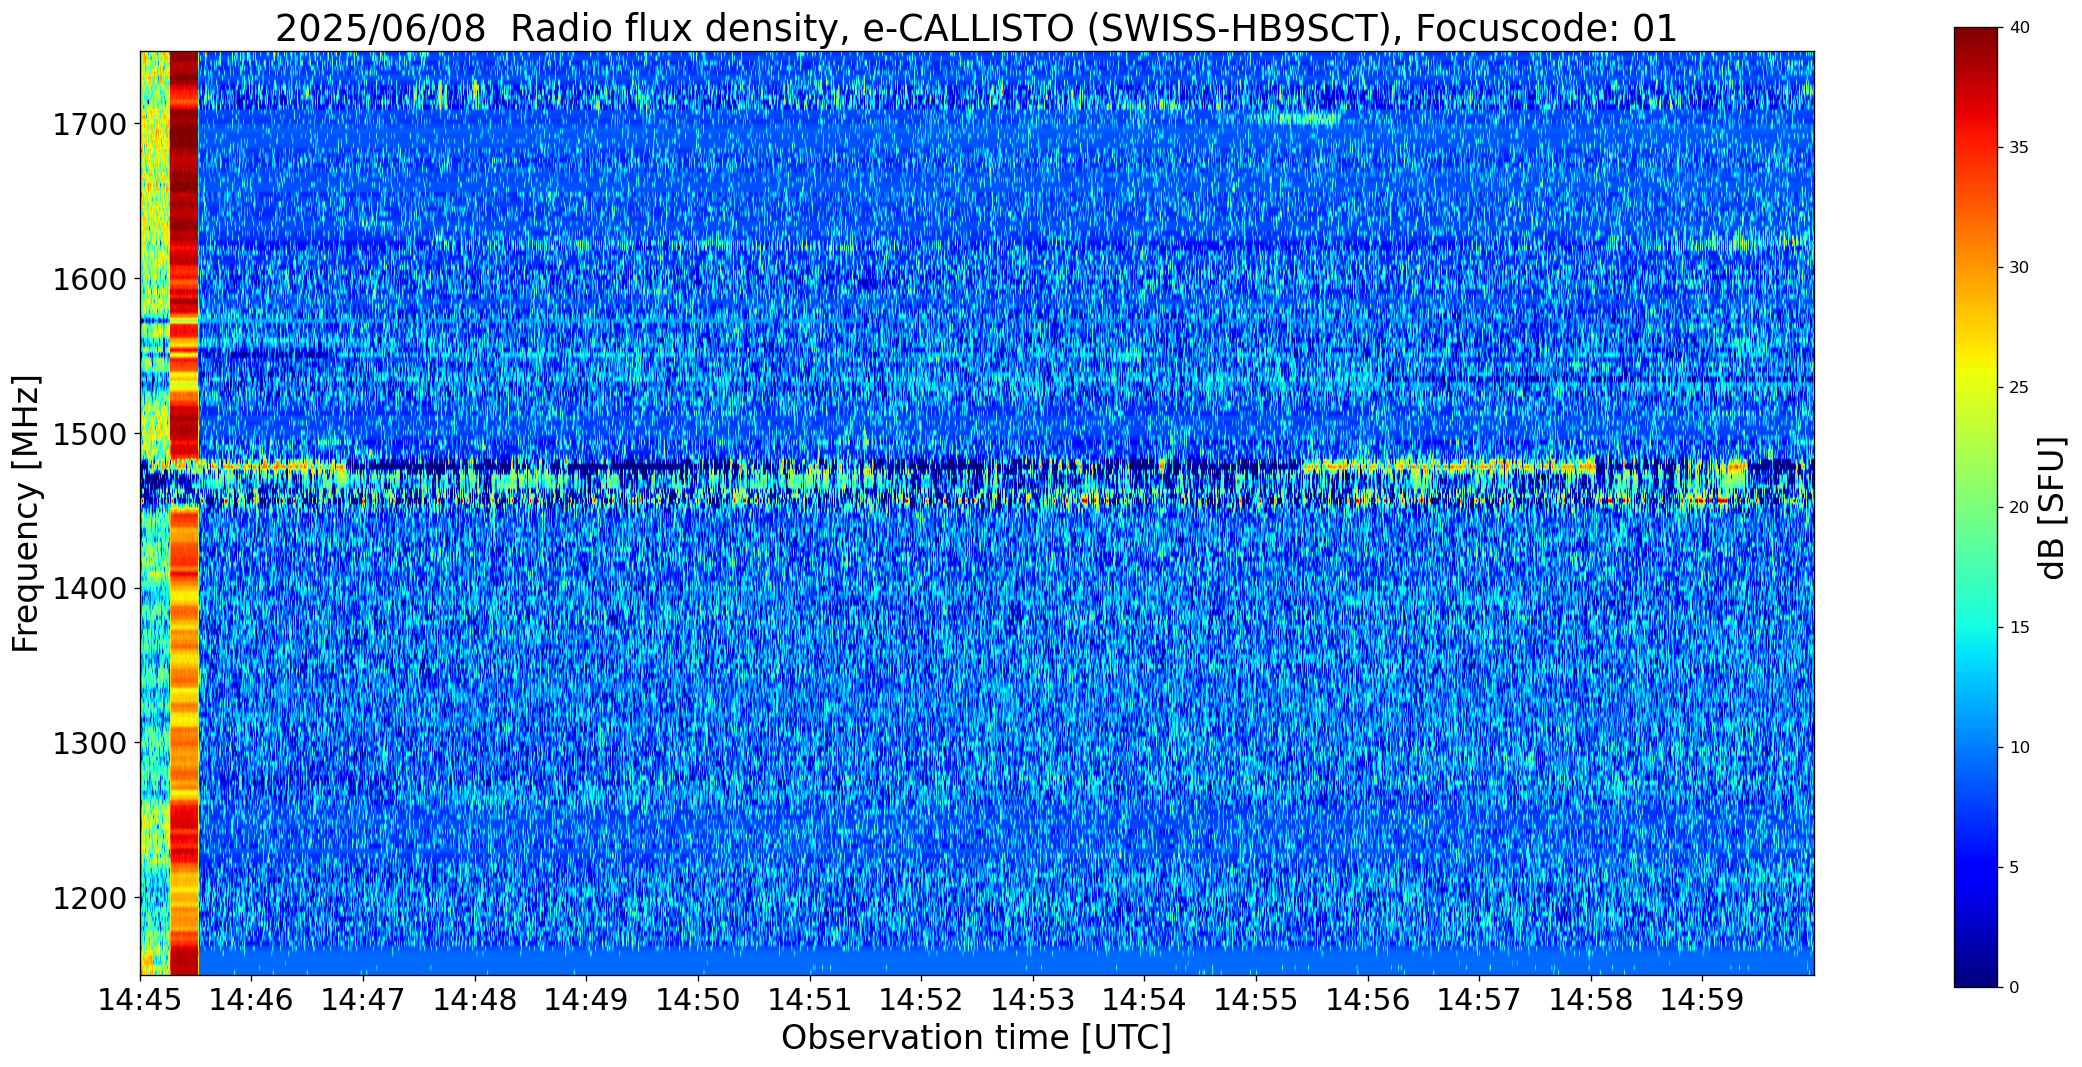Click the 14:46 time tick label

252,999
